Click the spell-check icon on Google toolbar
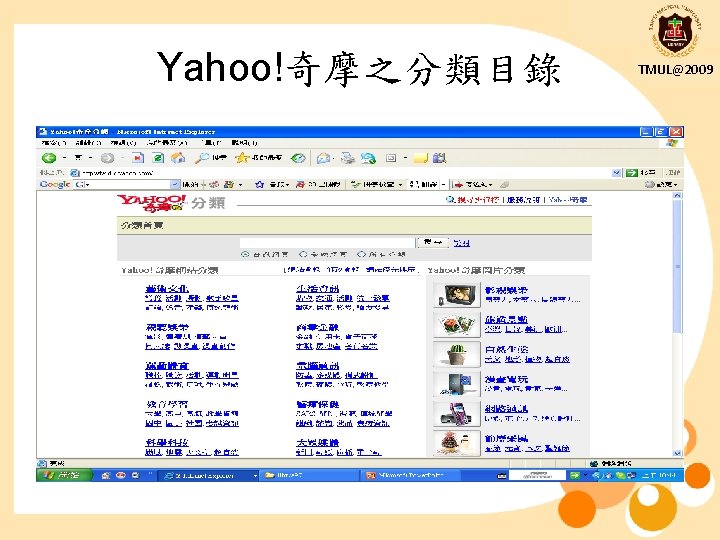Screen dimensions: 720x540 pos(355,185)
